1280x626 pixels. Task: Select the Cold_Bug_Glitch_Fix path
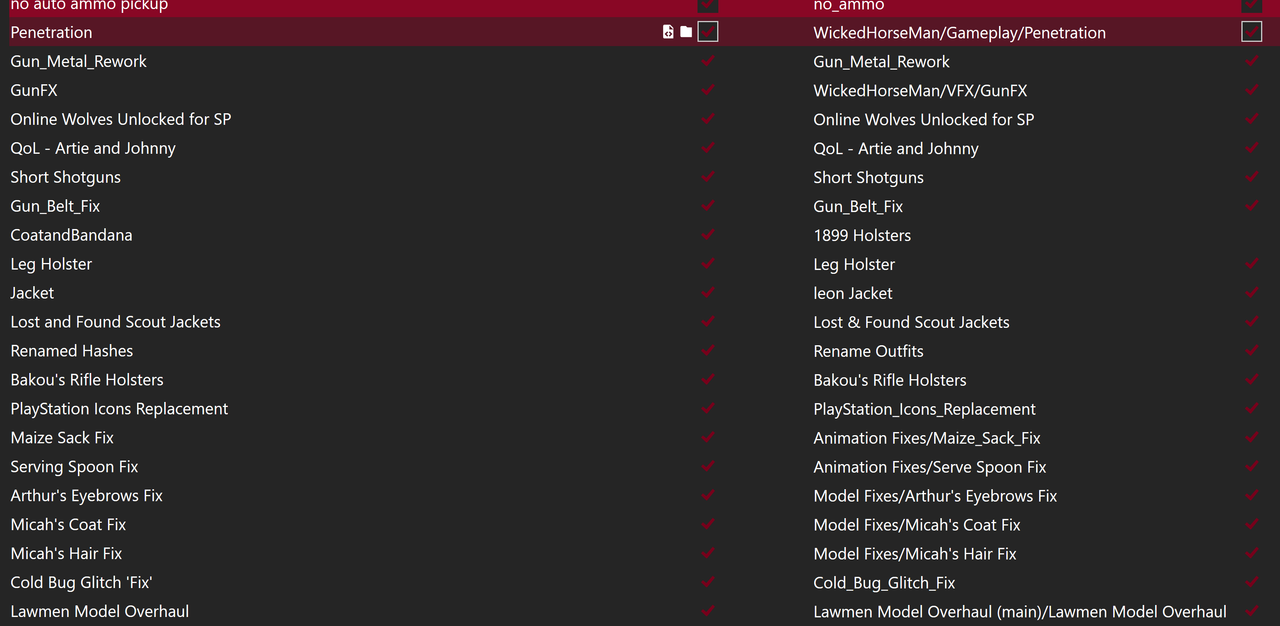pos(884,583)
